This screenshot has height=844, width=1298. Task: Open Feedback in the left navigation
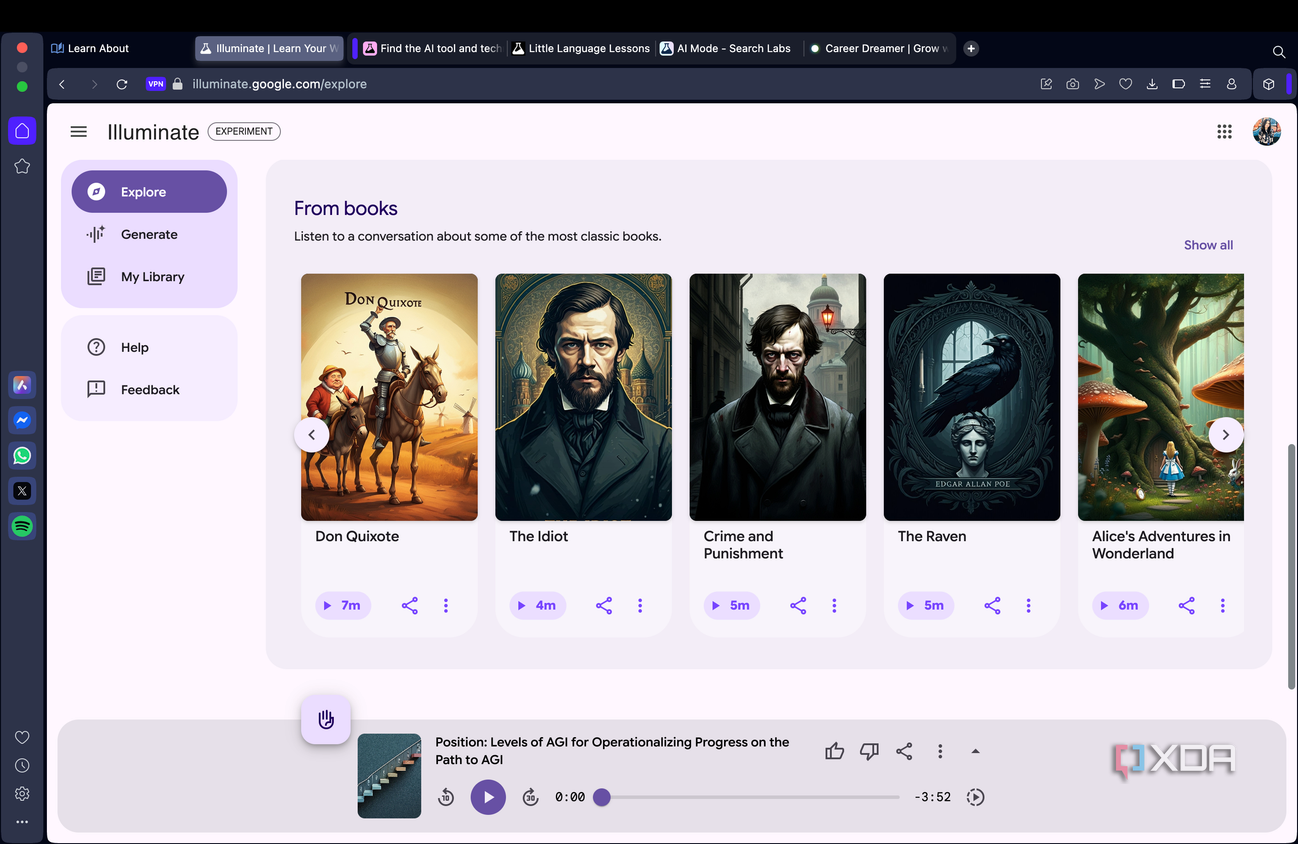pos(149,390)
